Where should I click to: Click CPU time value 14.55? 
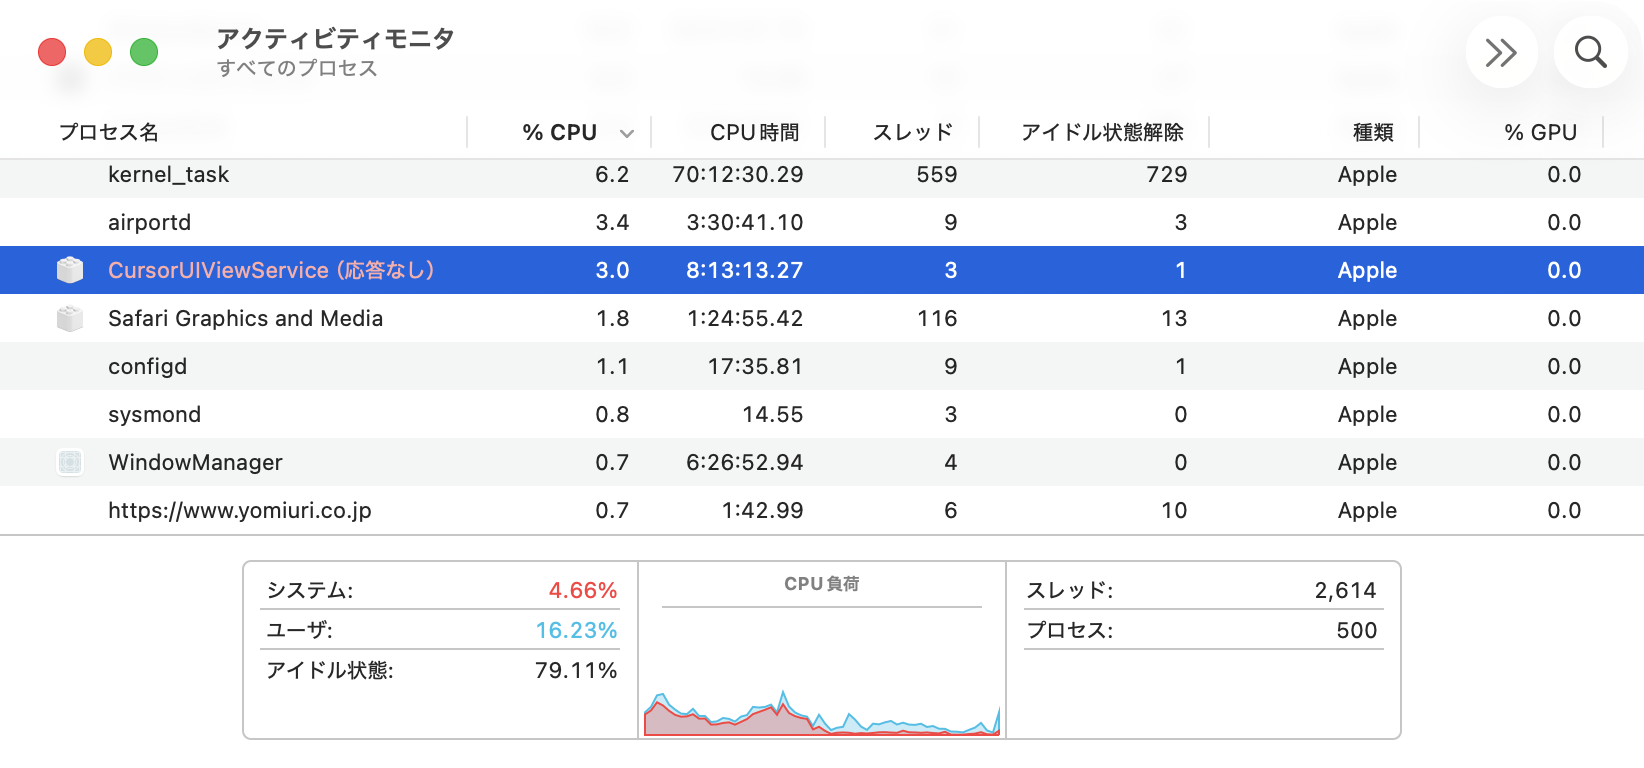(x=773, y=414)
